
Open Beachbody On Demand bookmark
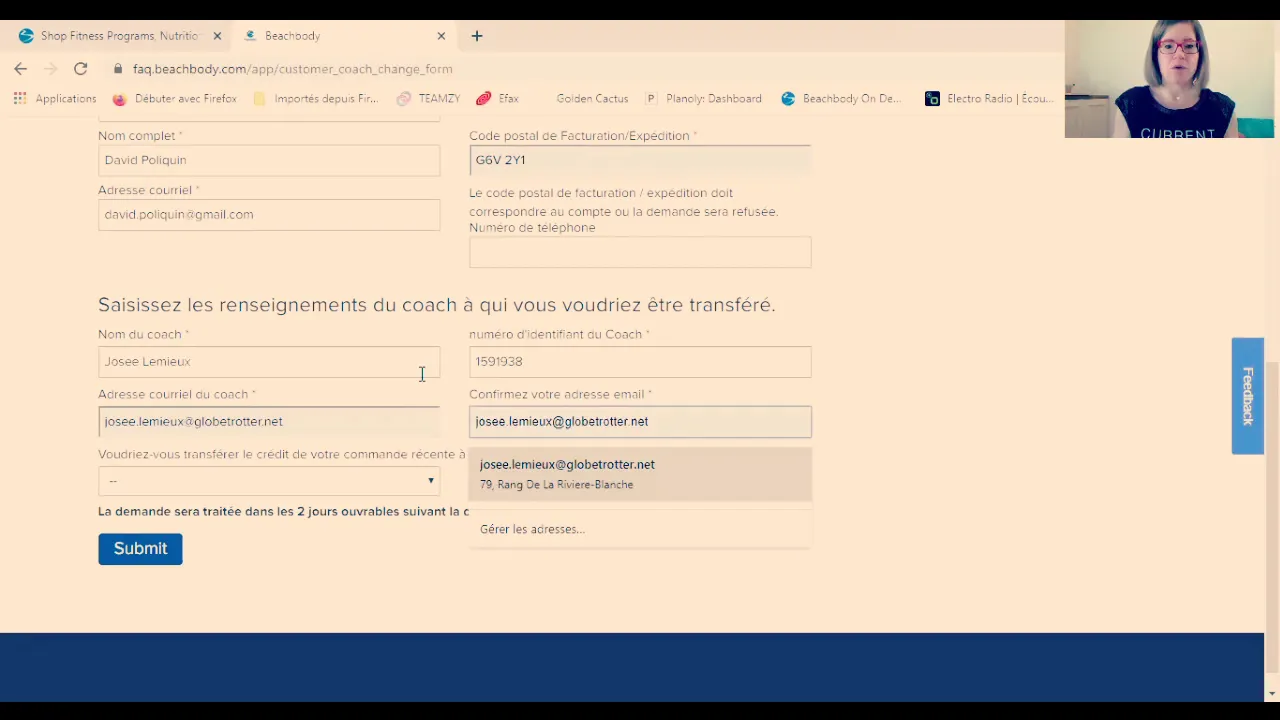click(x=842, y=98)
